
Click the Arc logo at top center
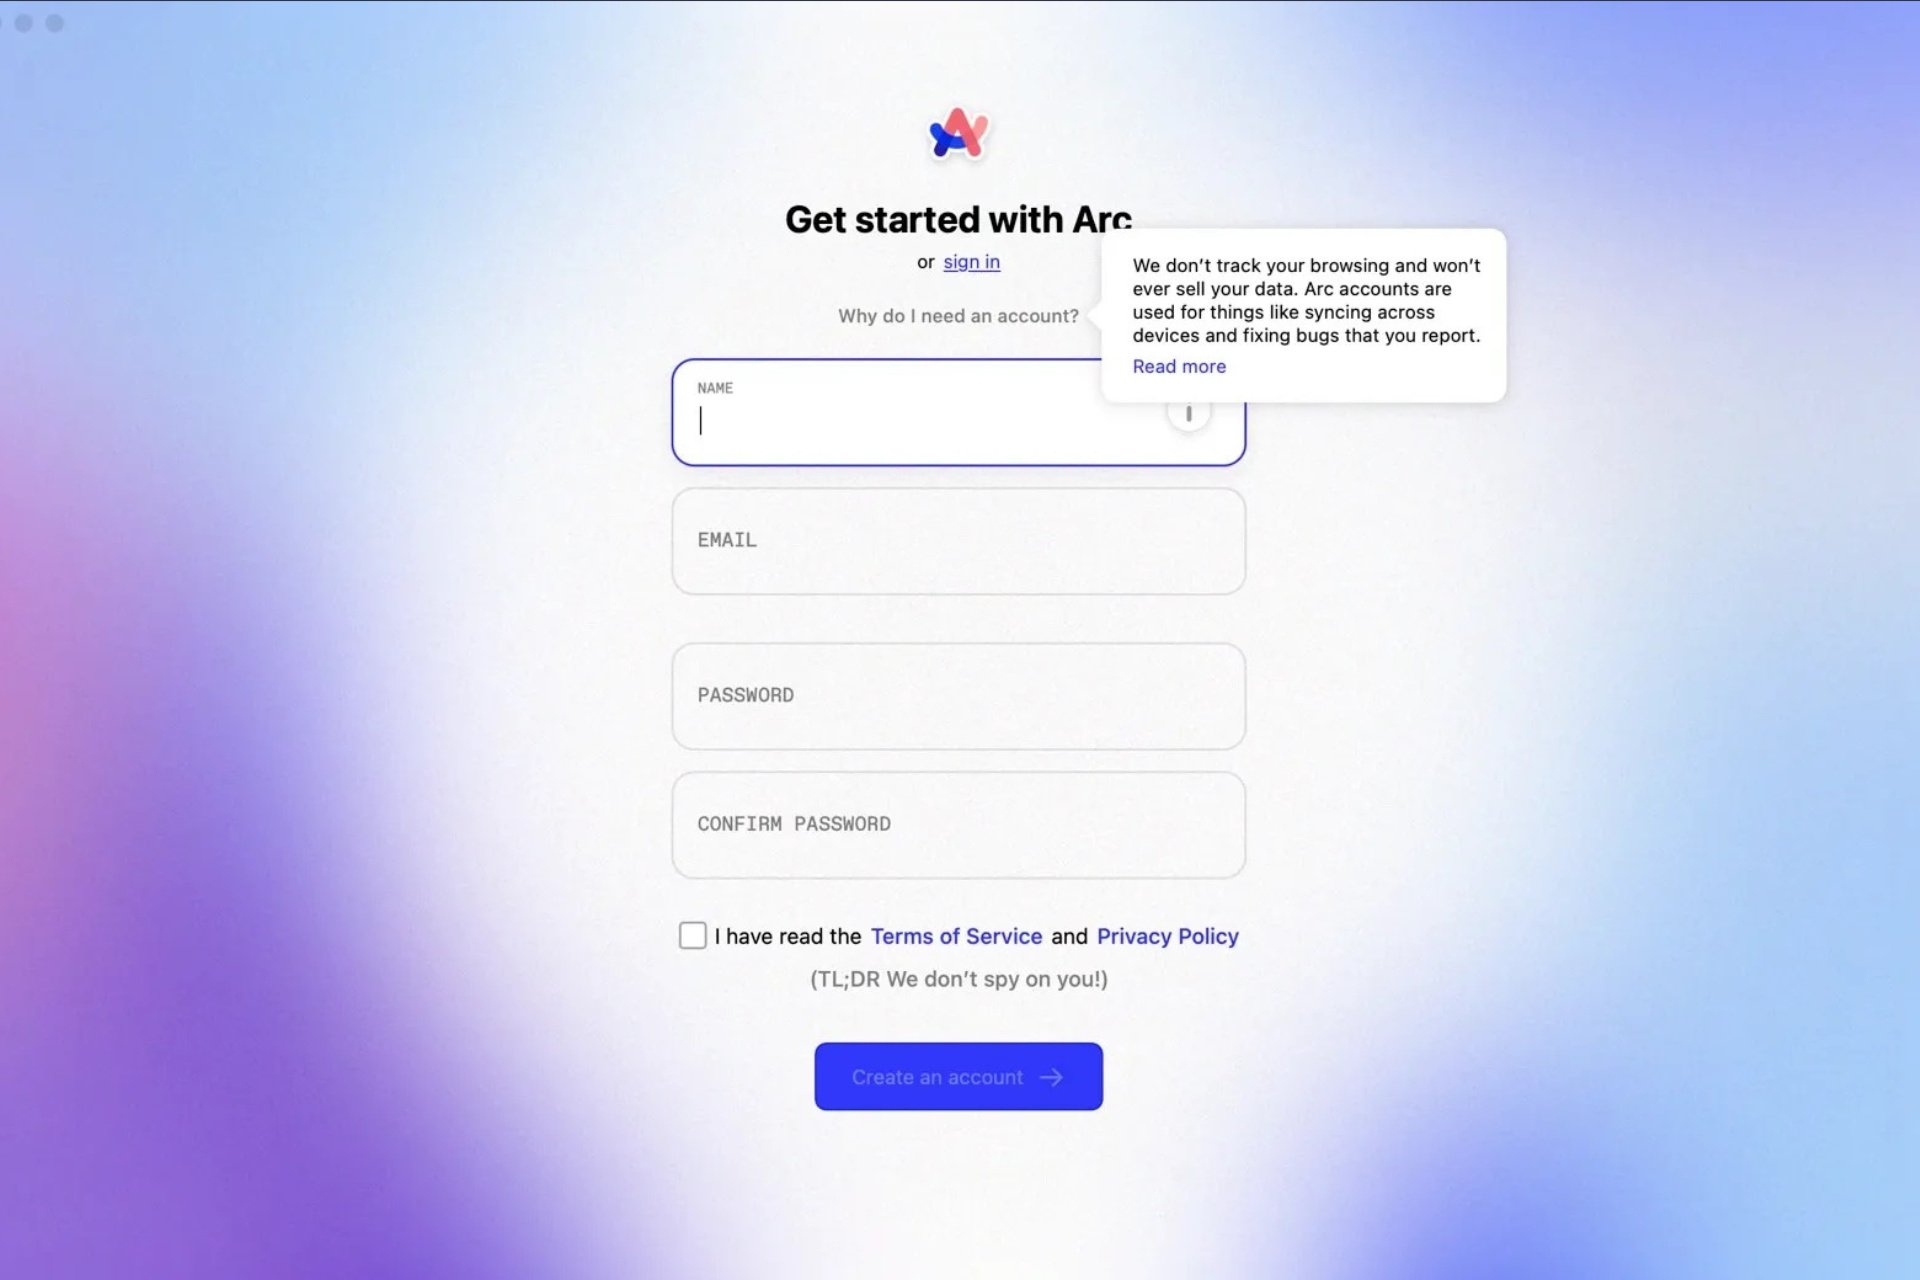[957, 133]
